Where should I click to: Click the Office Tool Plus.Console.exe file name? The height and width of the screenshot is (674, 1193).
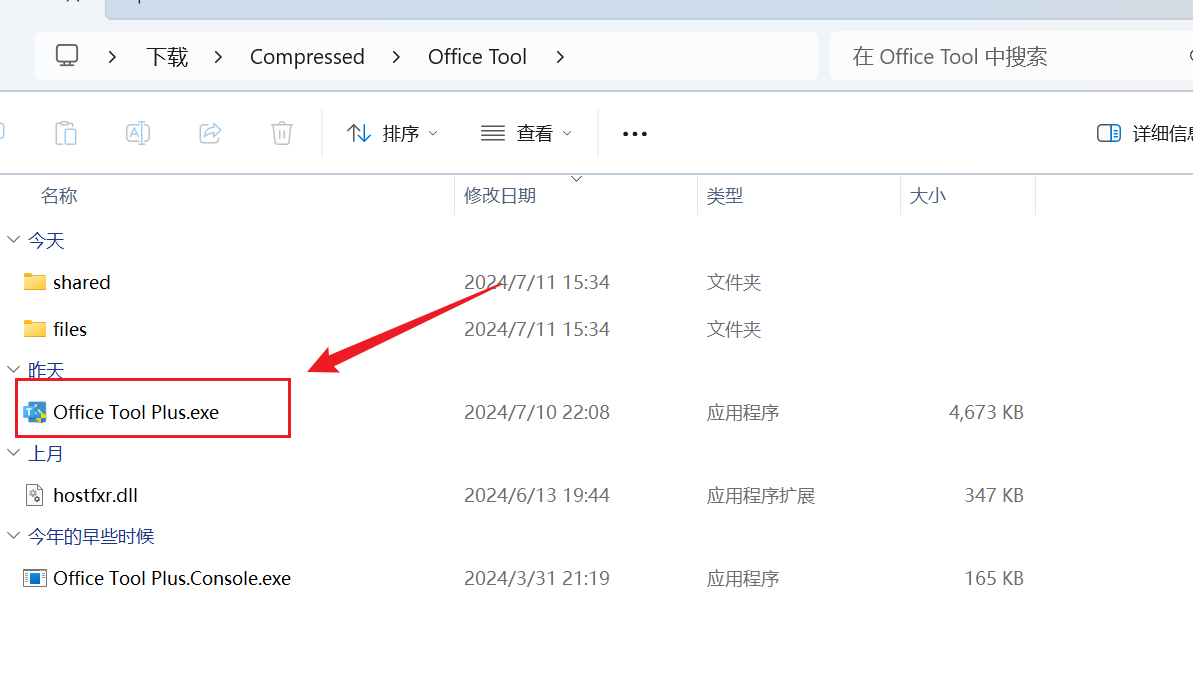click(172, 578)
